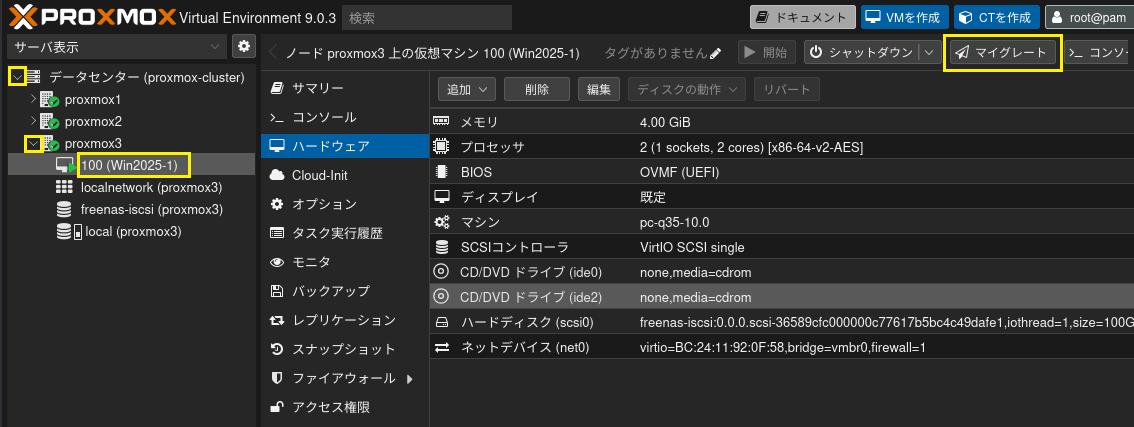Open the root@pam user menu
This screenshot has height=427, width=1134.
pos(1089,17)
